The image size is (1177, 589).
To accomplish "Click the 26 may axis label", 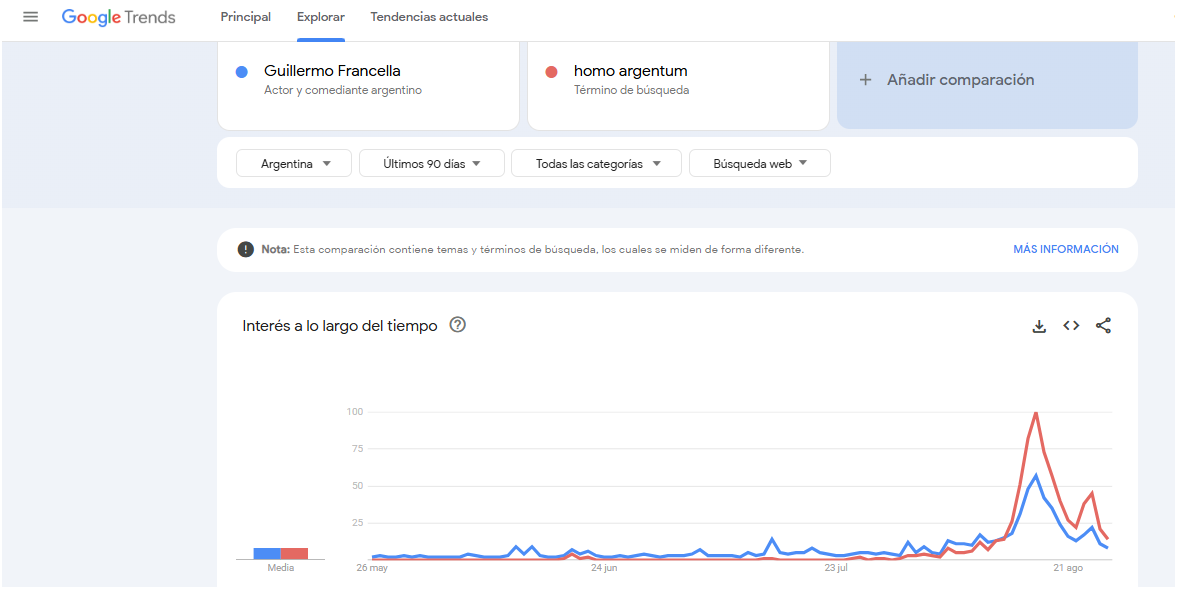I will [x=372, y=568].
